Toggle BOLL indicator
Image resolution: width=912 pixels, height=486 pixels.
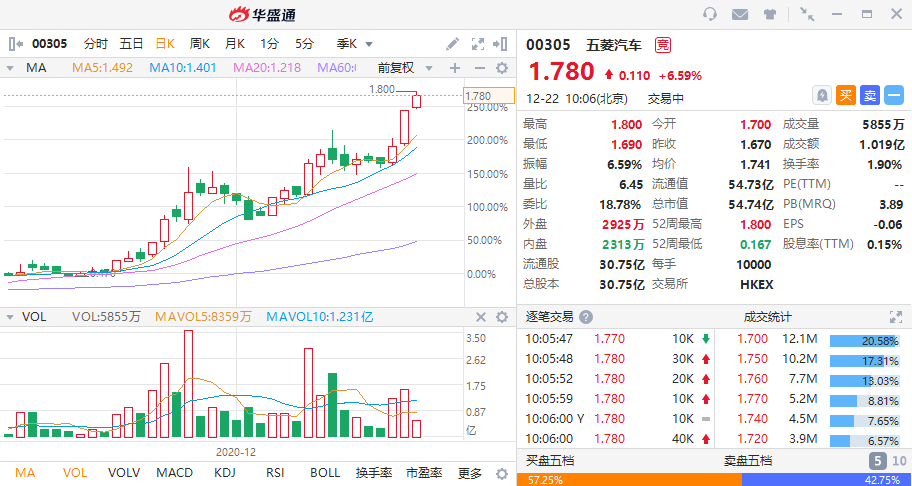(325, 473)
